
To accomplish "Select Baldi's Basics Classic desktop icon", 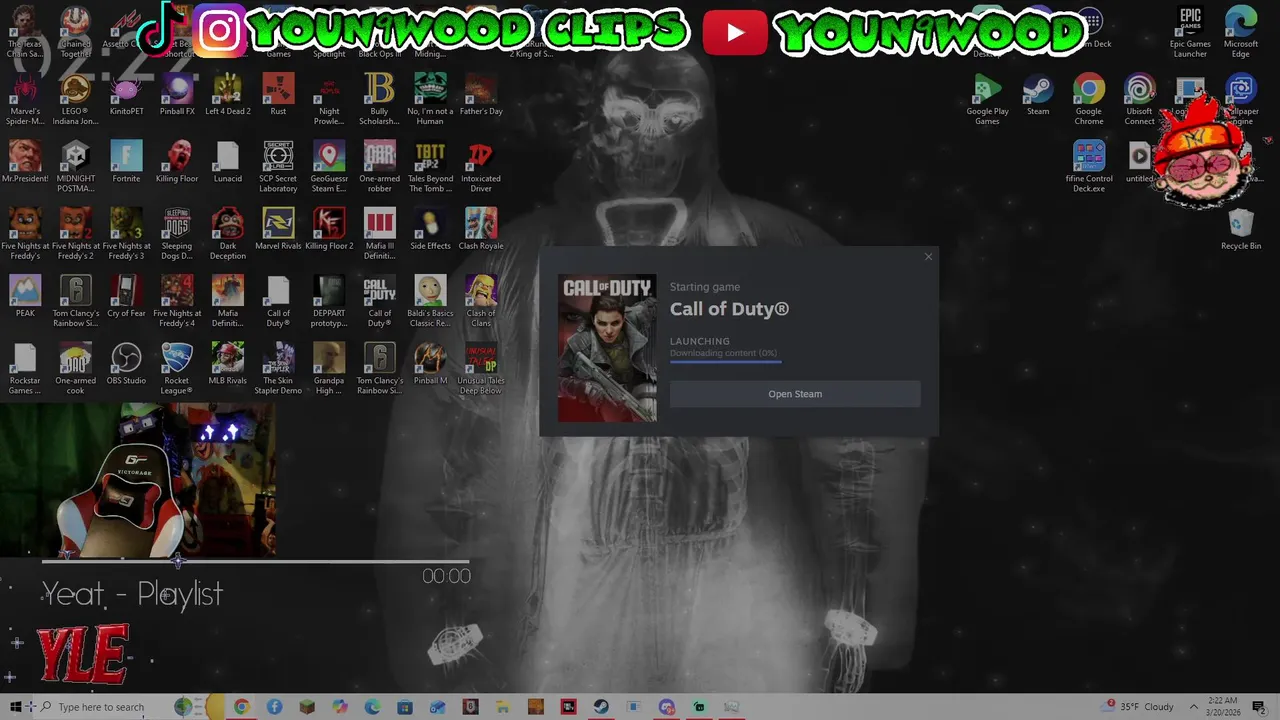I will click(x=430, y=301).
